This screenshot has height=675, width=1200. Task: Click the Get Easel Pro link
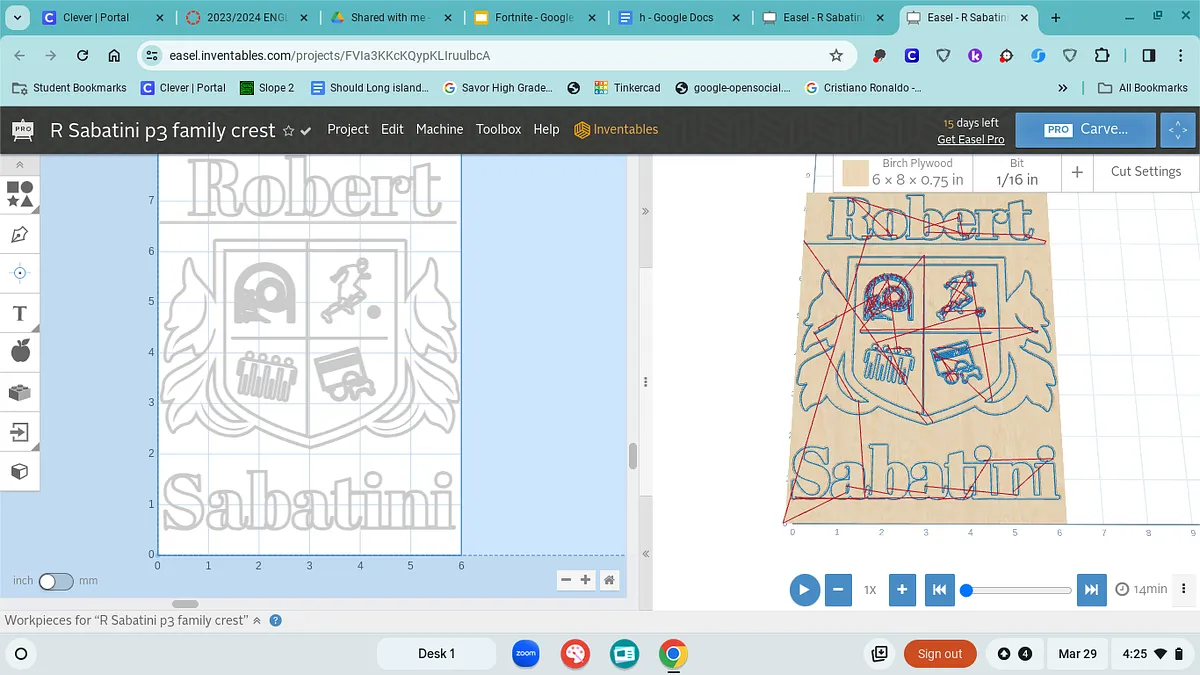(x=970, y=140)
